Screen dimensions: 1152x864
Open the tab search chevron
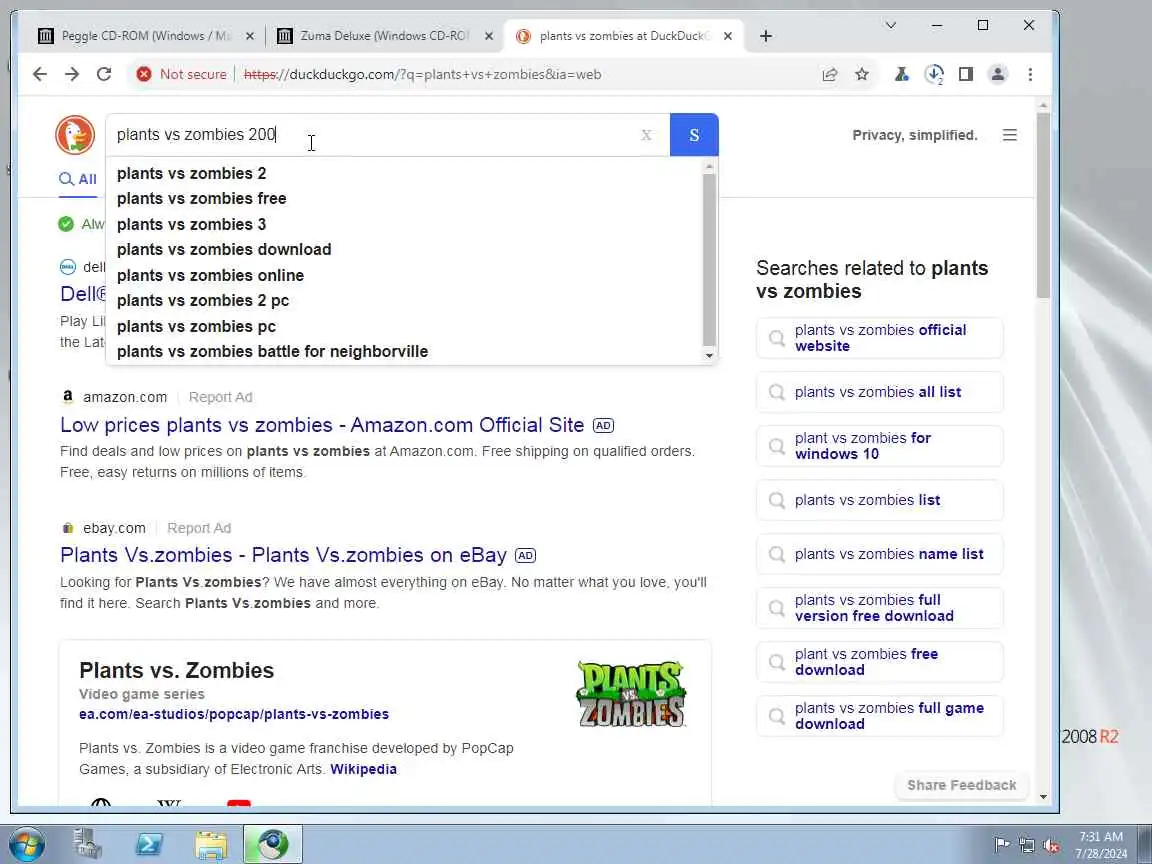pos(890,26)
